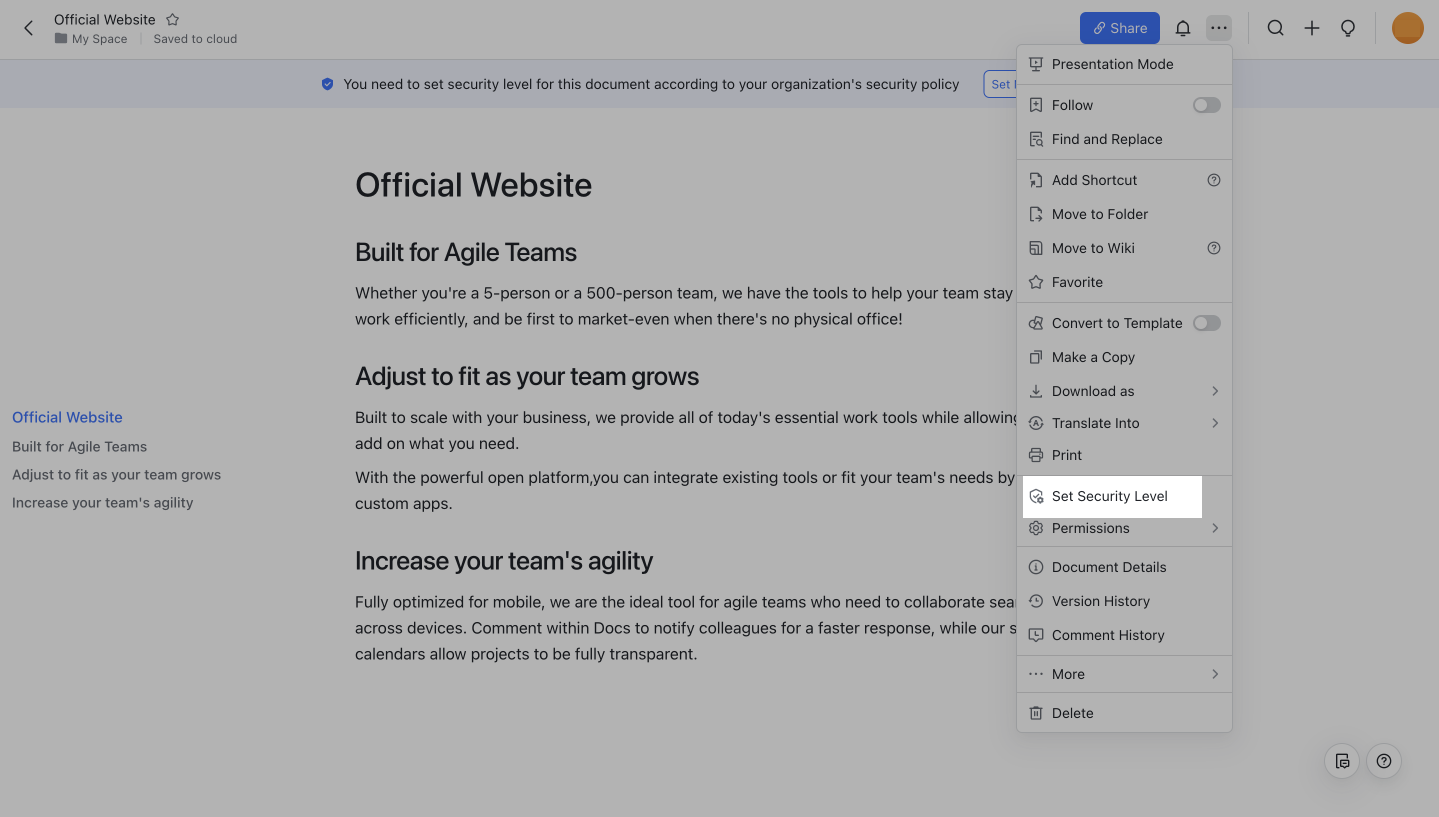This screenshot has width=1439, height=817.
Task: Expand the Translate Into submenu
Action: [1124, 423]
